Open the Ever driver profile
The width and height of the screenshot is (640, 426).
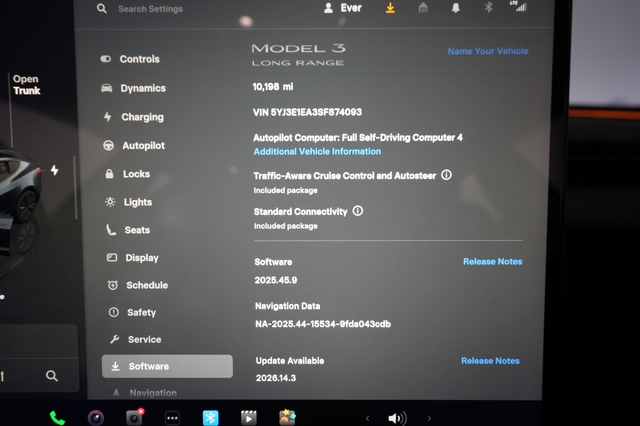[343, 8]
